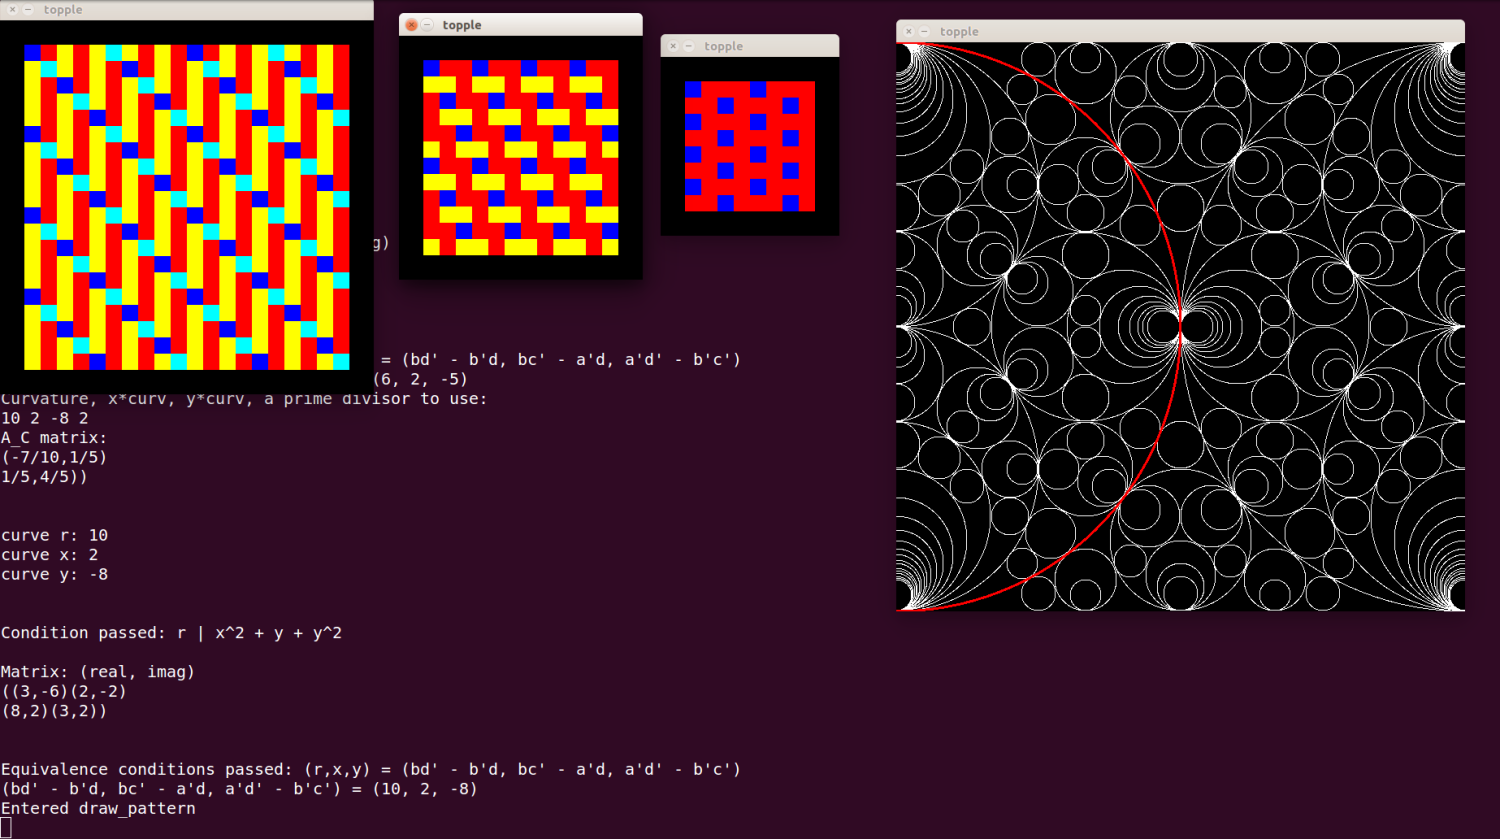This screenshot has height=839, width=1500.
Task: Close the topple window showing white circle packing
Action: click(x=908, y=32)
